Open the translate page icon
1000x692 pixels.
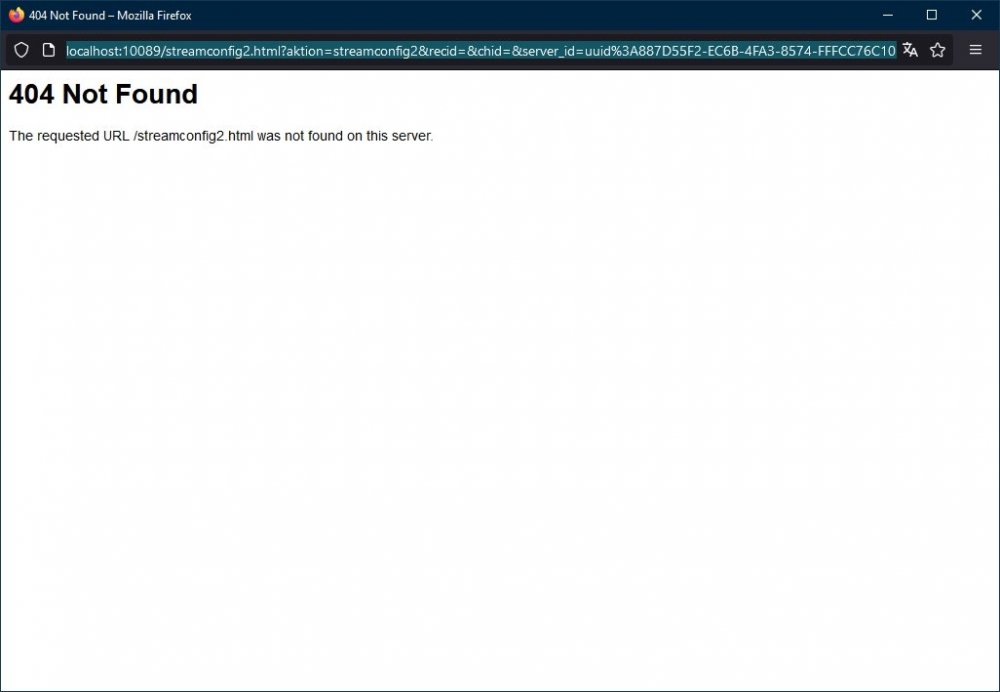click(x=910, y=50)
